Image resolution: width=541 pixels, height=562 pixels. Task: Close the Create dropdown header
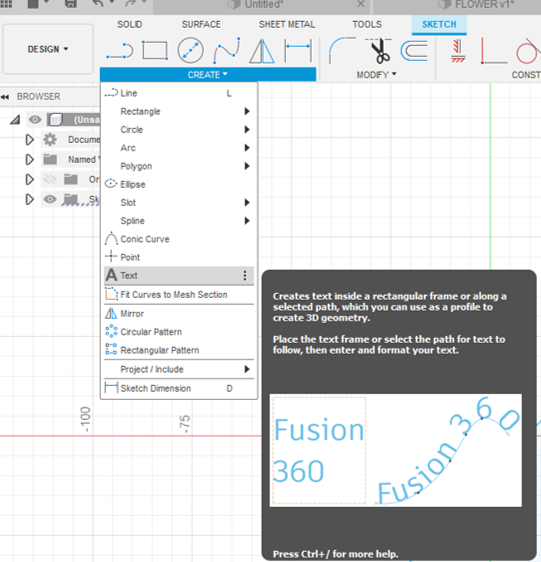coord(208,75)
